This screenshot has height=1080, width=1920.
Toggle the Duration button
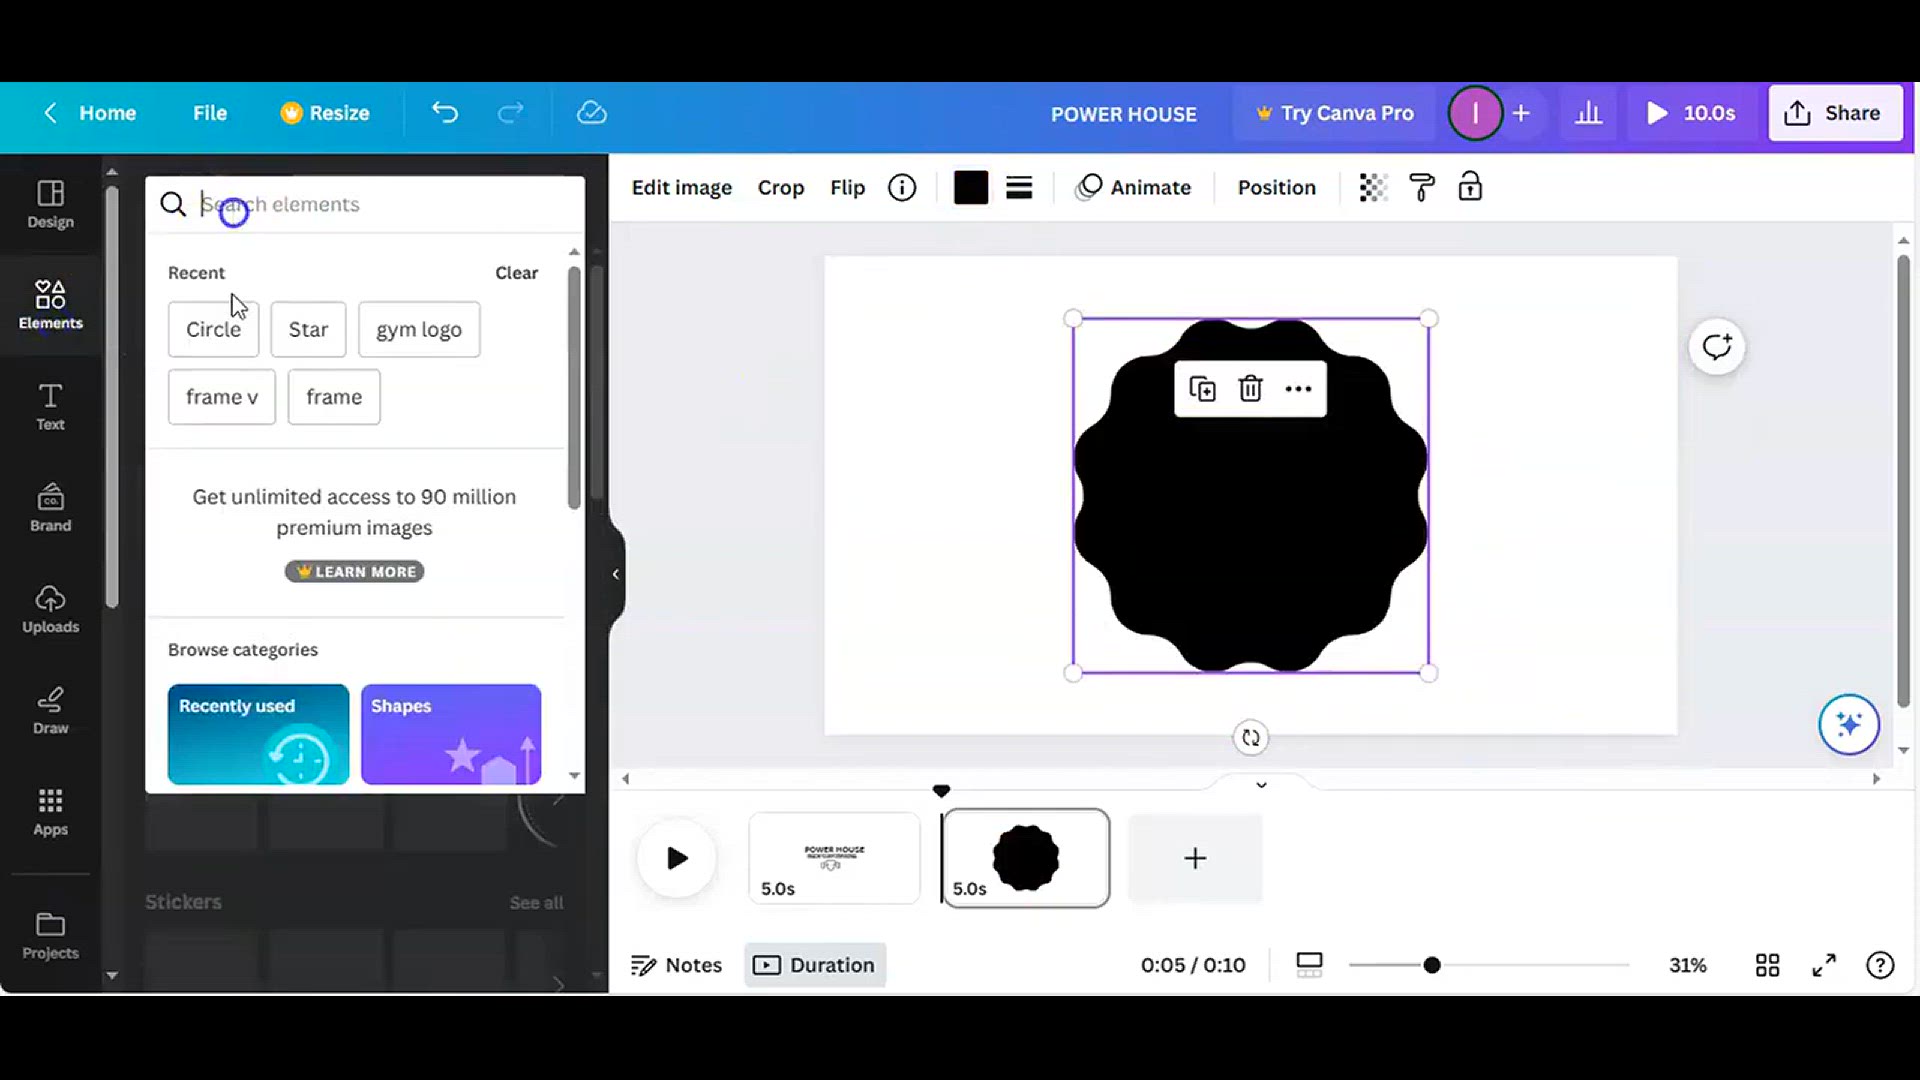tap(815, 965)
